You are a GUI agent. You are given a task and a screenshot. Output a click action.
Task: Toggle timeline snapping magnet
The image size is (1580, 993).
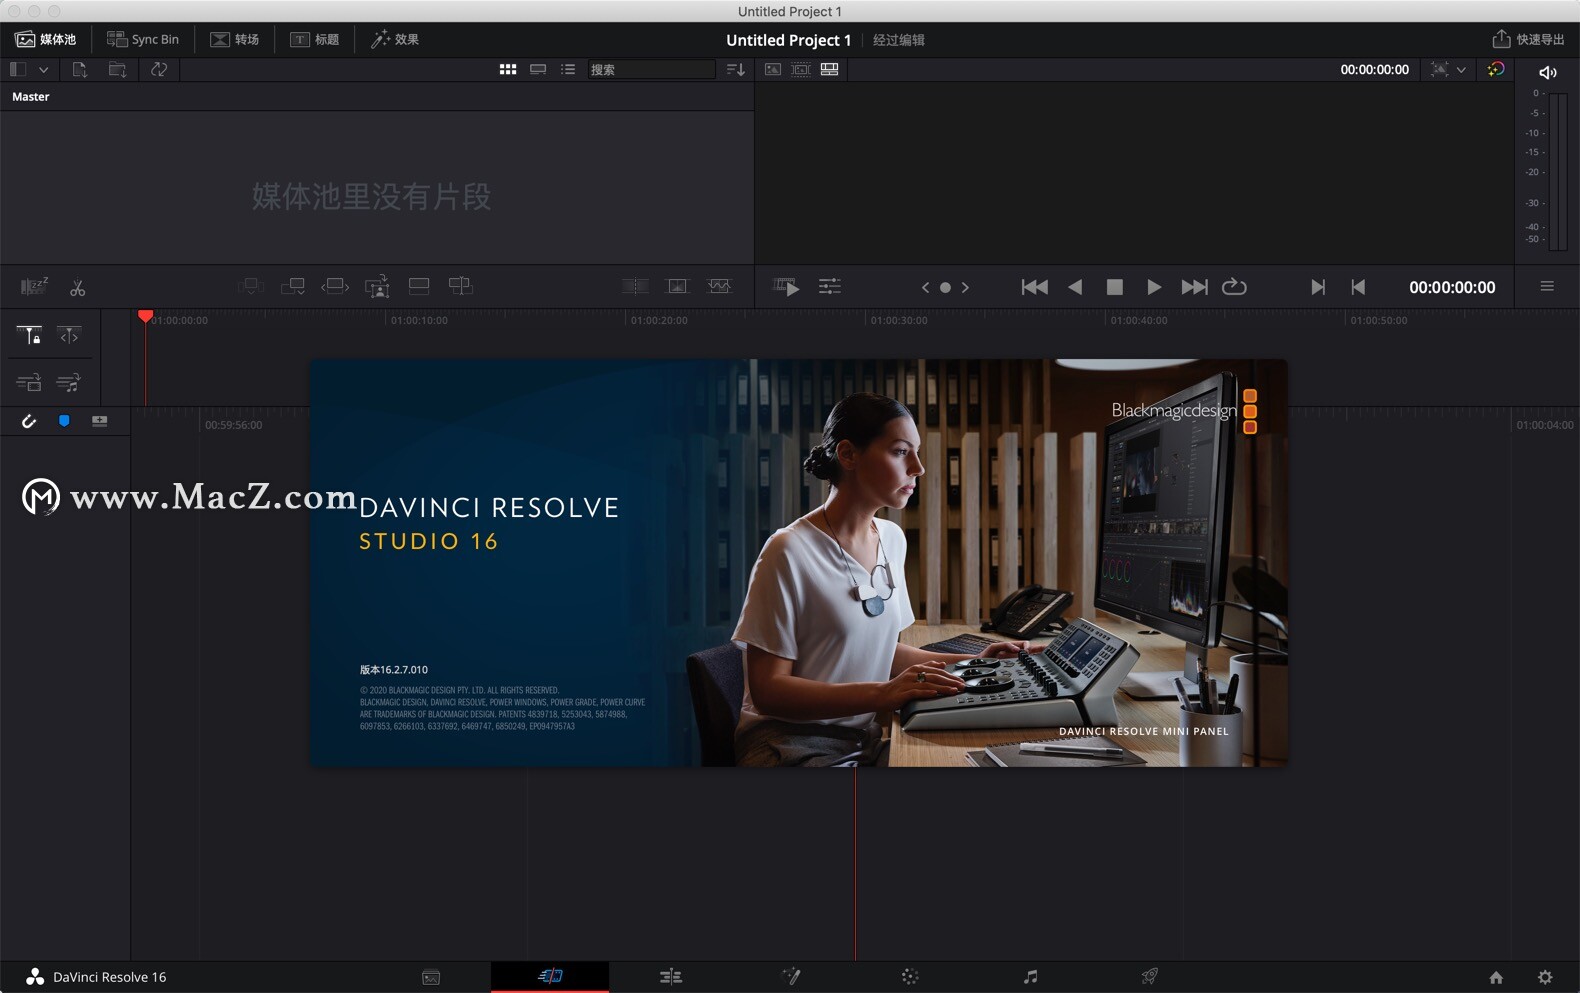29,421
